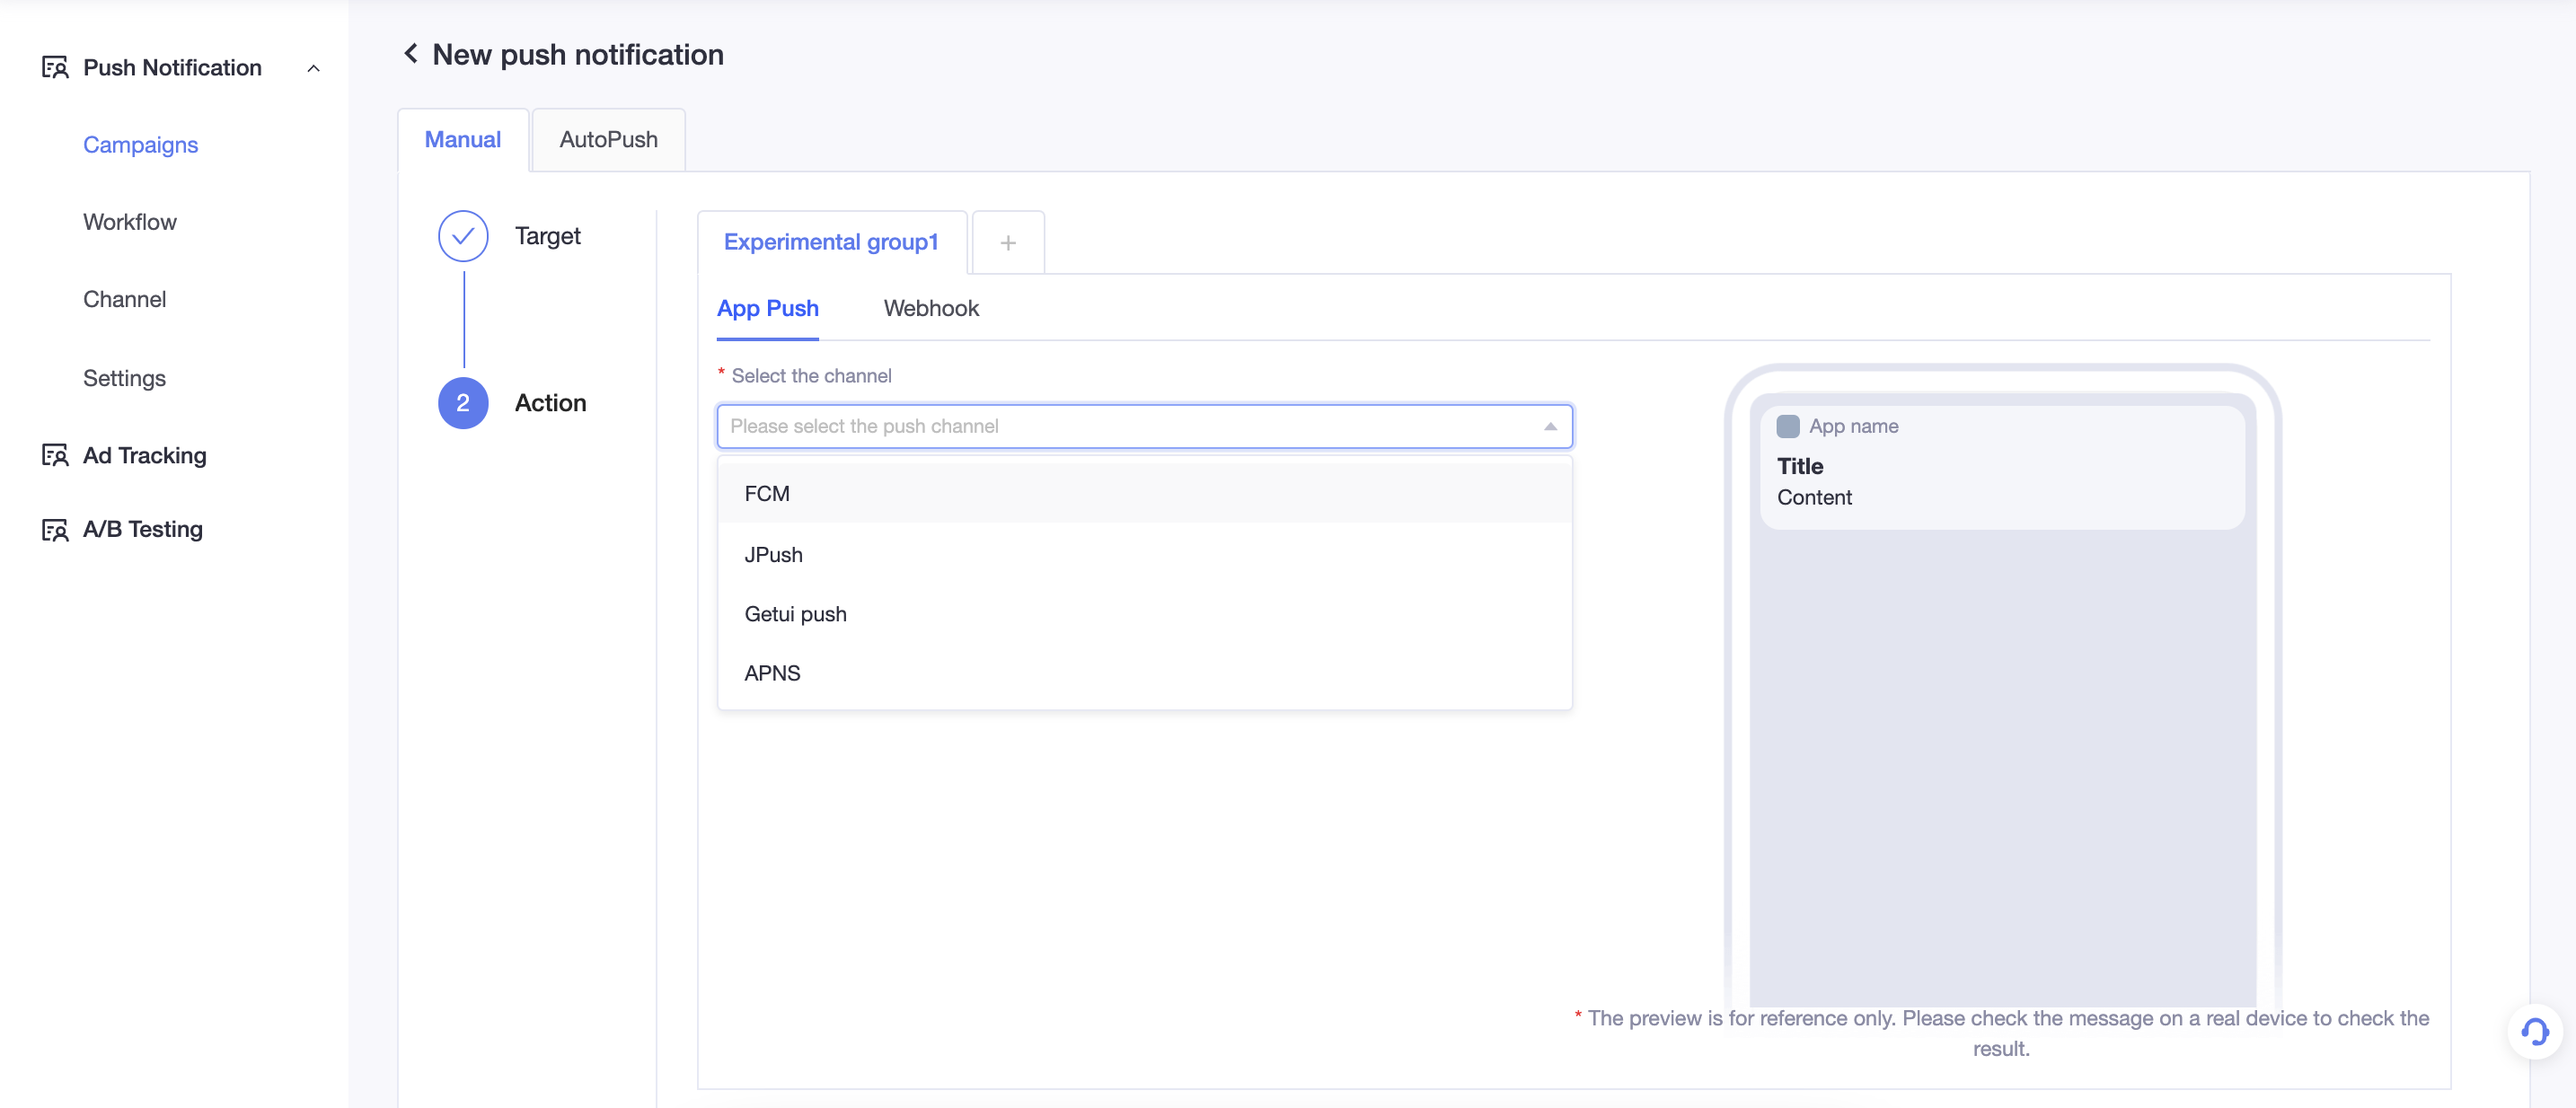Viewport: 2576px width, 1108px height.
Task: Select the Experimental group1 tab
Action: (x=831, y=242)
